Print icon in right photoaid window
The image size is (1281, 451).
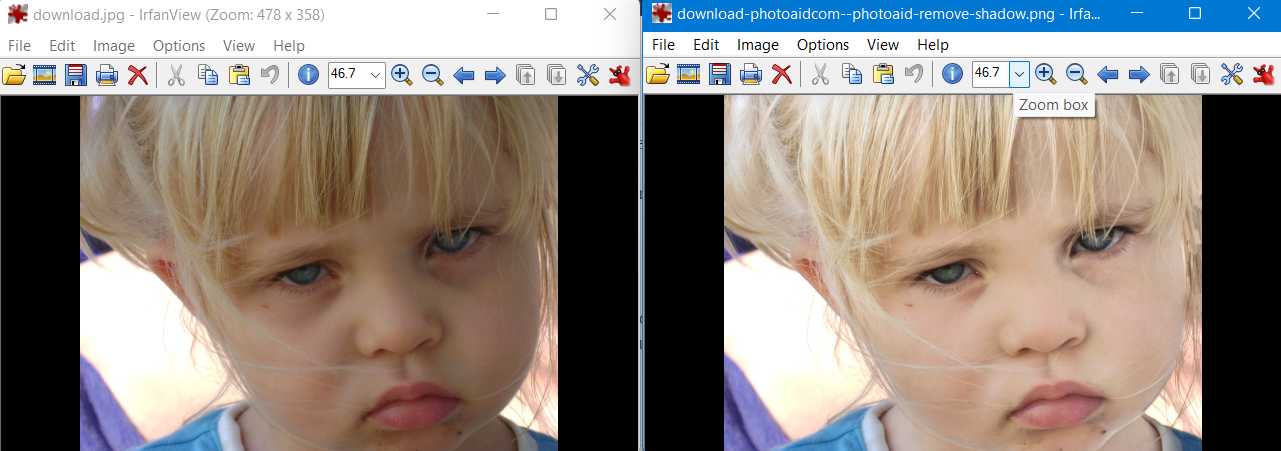point(751,74)
